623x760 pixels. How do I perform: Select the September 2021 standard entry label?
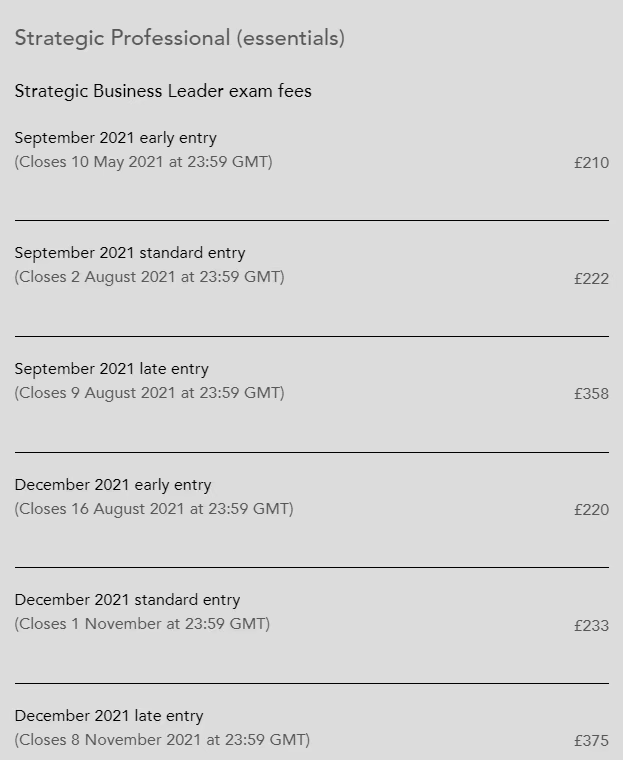[x=130, y=253]
